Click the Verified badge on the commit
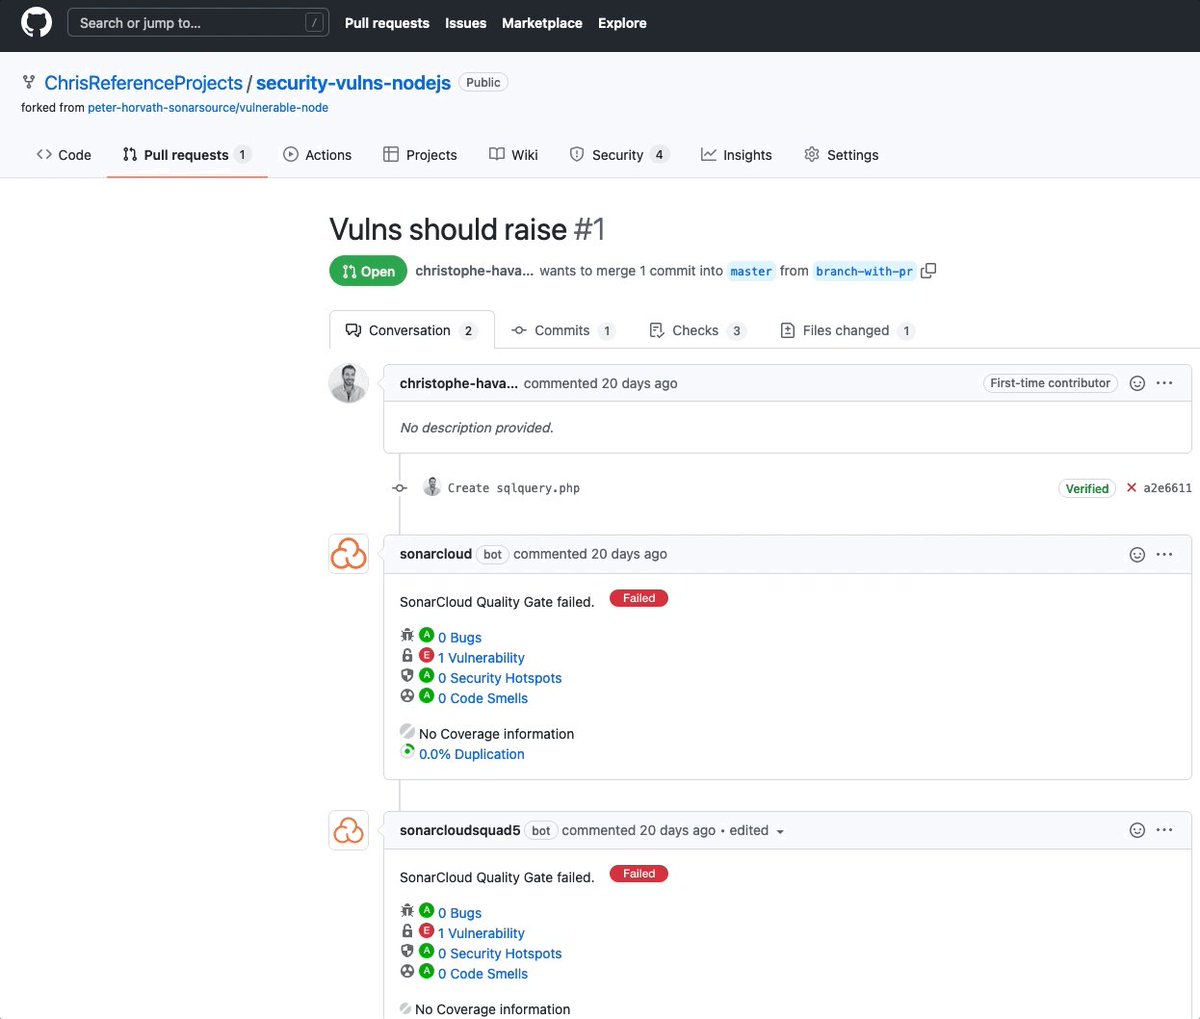This screenshot has height=1019, width=1200. click(x=1087, y=488)
